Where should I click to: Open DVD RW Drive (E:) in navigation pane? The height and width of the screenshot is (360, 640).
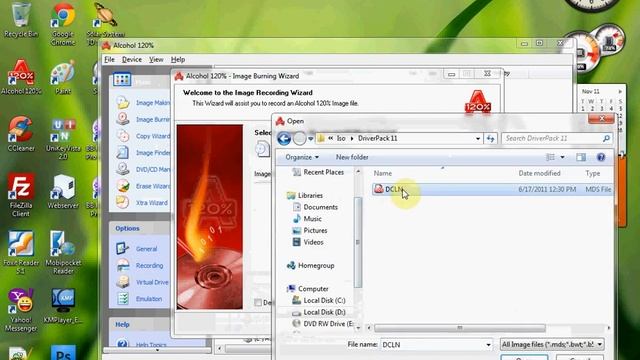pyautogui.click(x=322, y=324)
